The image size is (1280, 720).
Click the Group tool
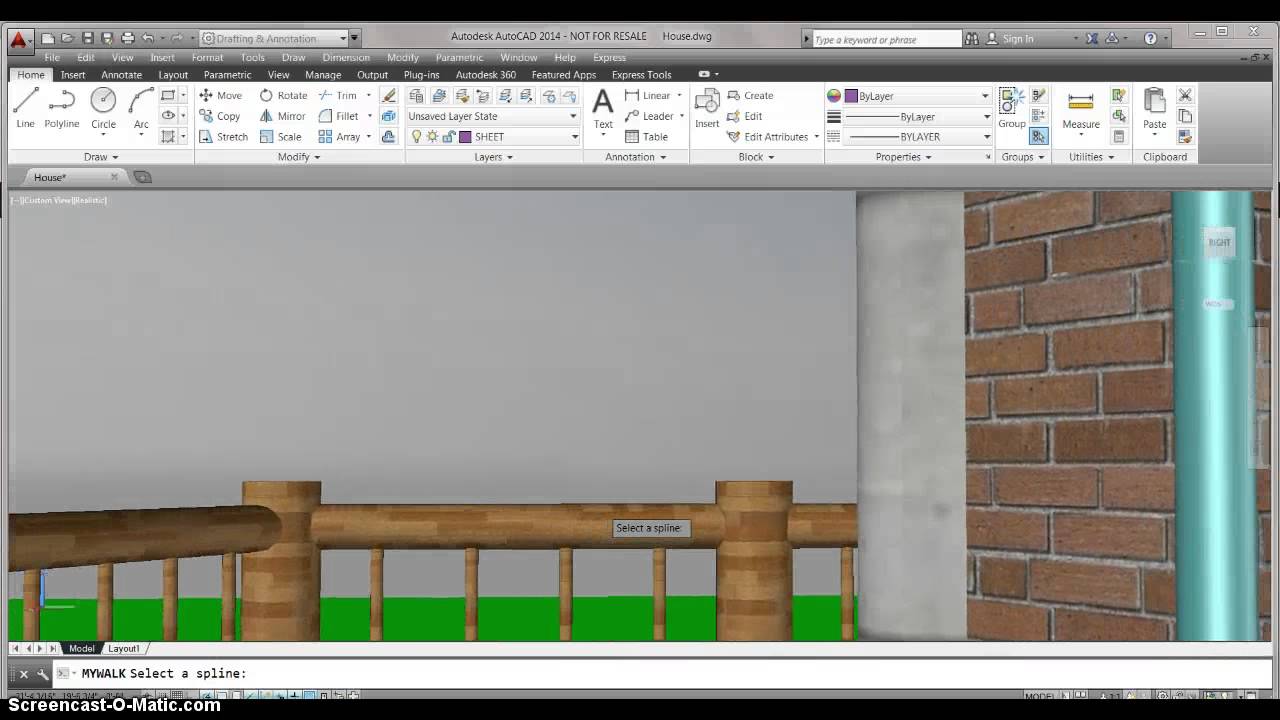point(1011,108)
